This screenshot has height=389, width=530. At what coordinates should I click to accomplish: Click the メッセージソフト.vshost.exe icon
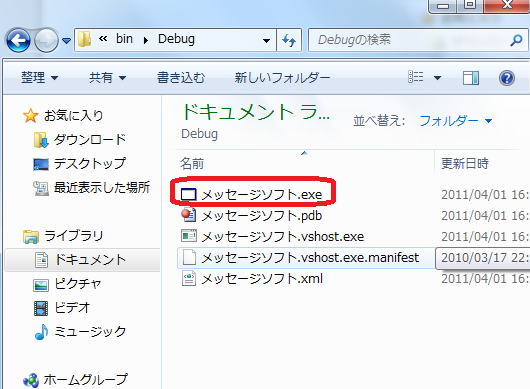click(x=188, y=236)
